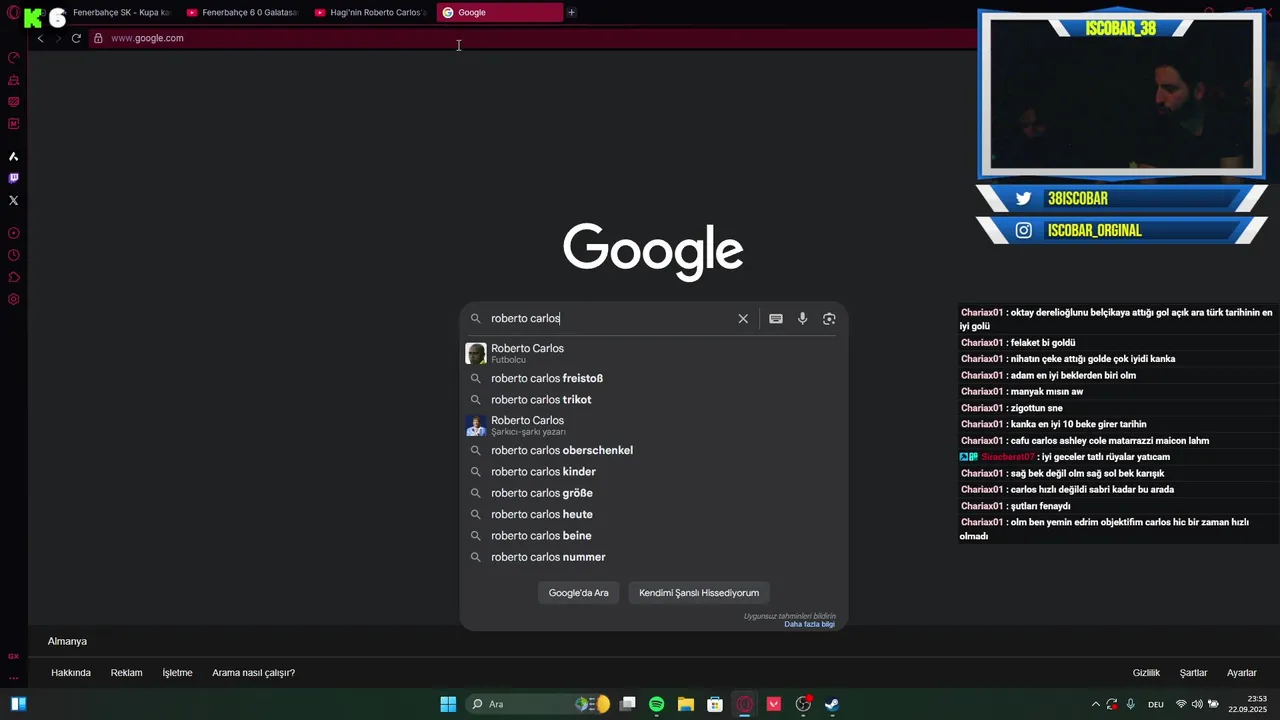Image resolution: width=1280 pixels, height=720 pixels.
Task: Open the Windows Start menu
Action: 448,704
